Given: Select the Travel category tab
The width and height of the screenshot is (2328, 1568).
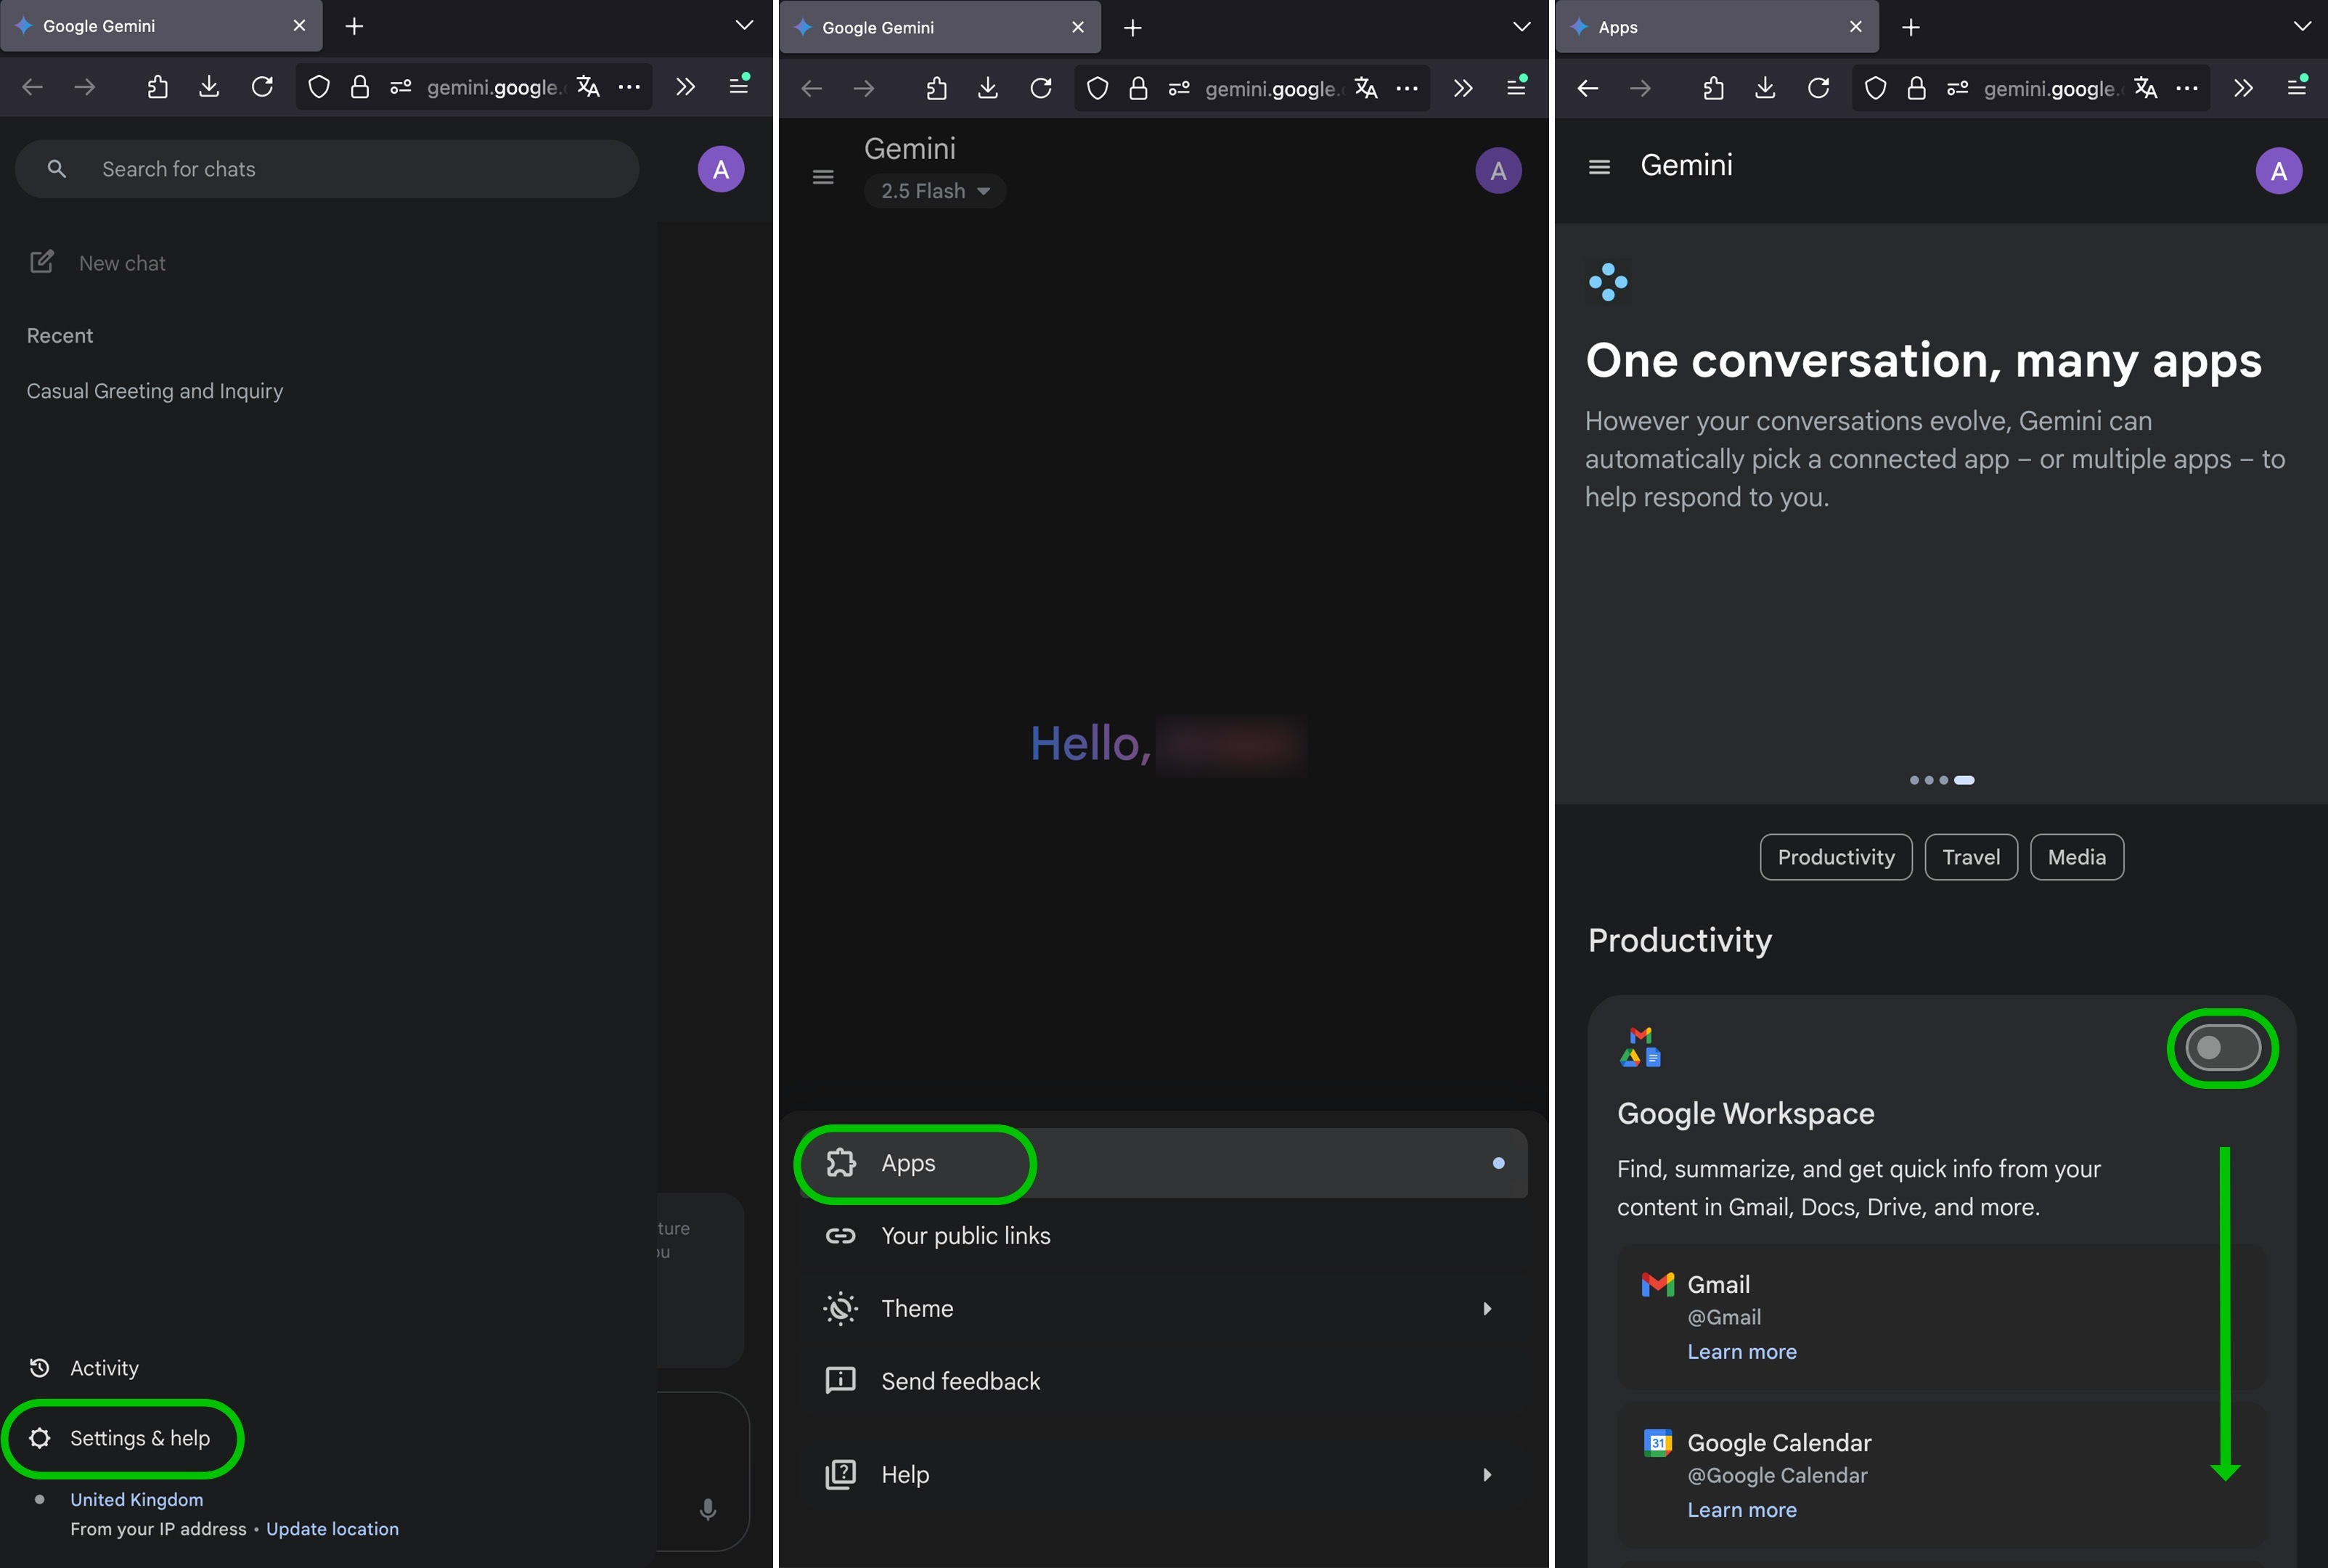Looking at the screenshot, I should click(x=1971, y=857).
